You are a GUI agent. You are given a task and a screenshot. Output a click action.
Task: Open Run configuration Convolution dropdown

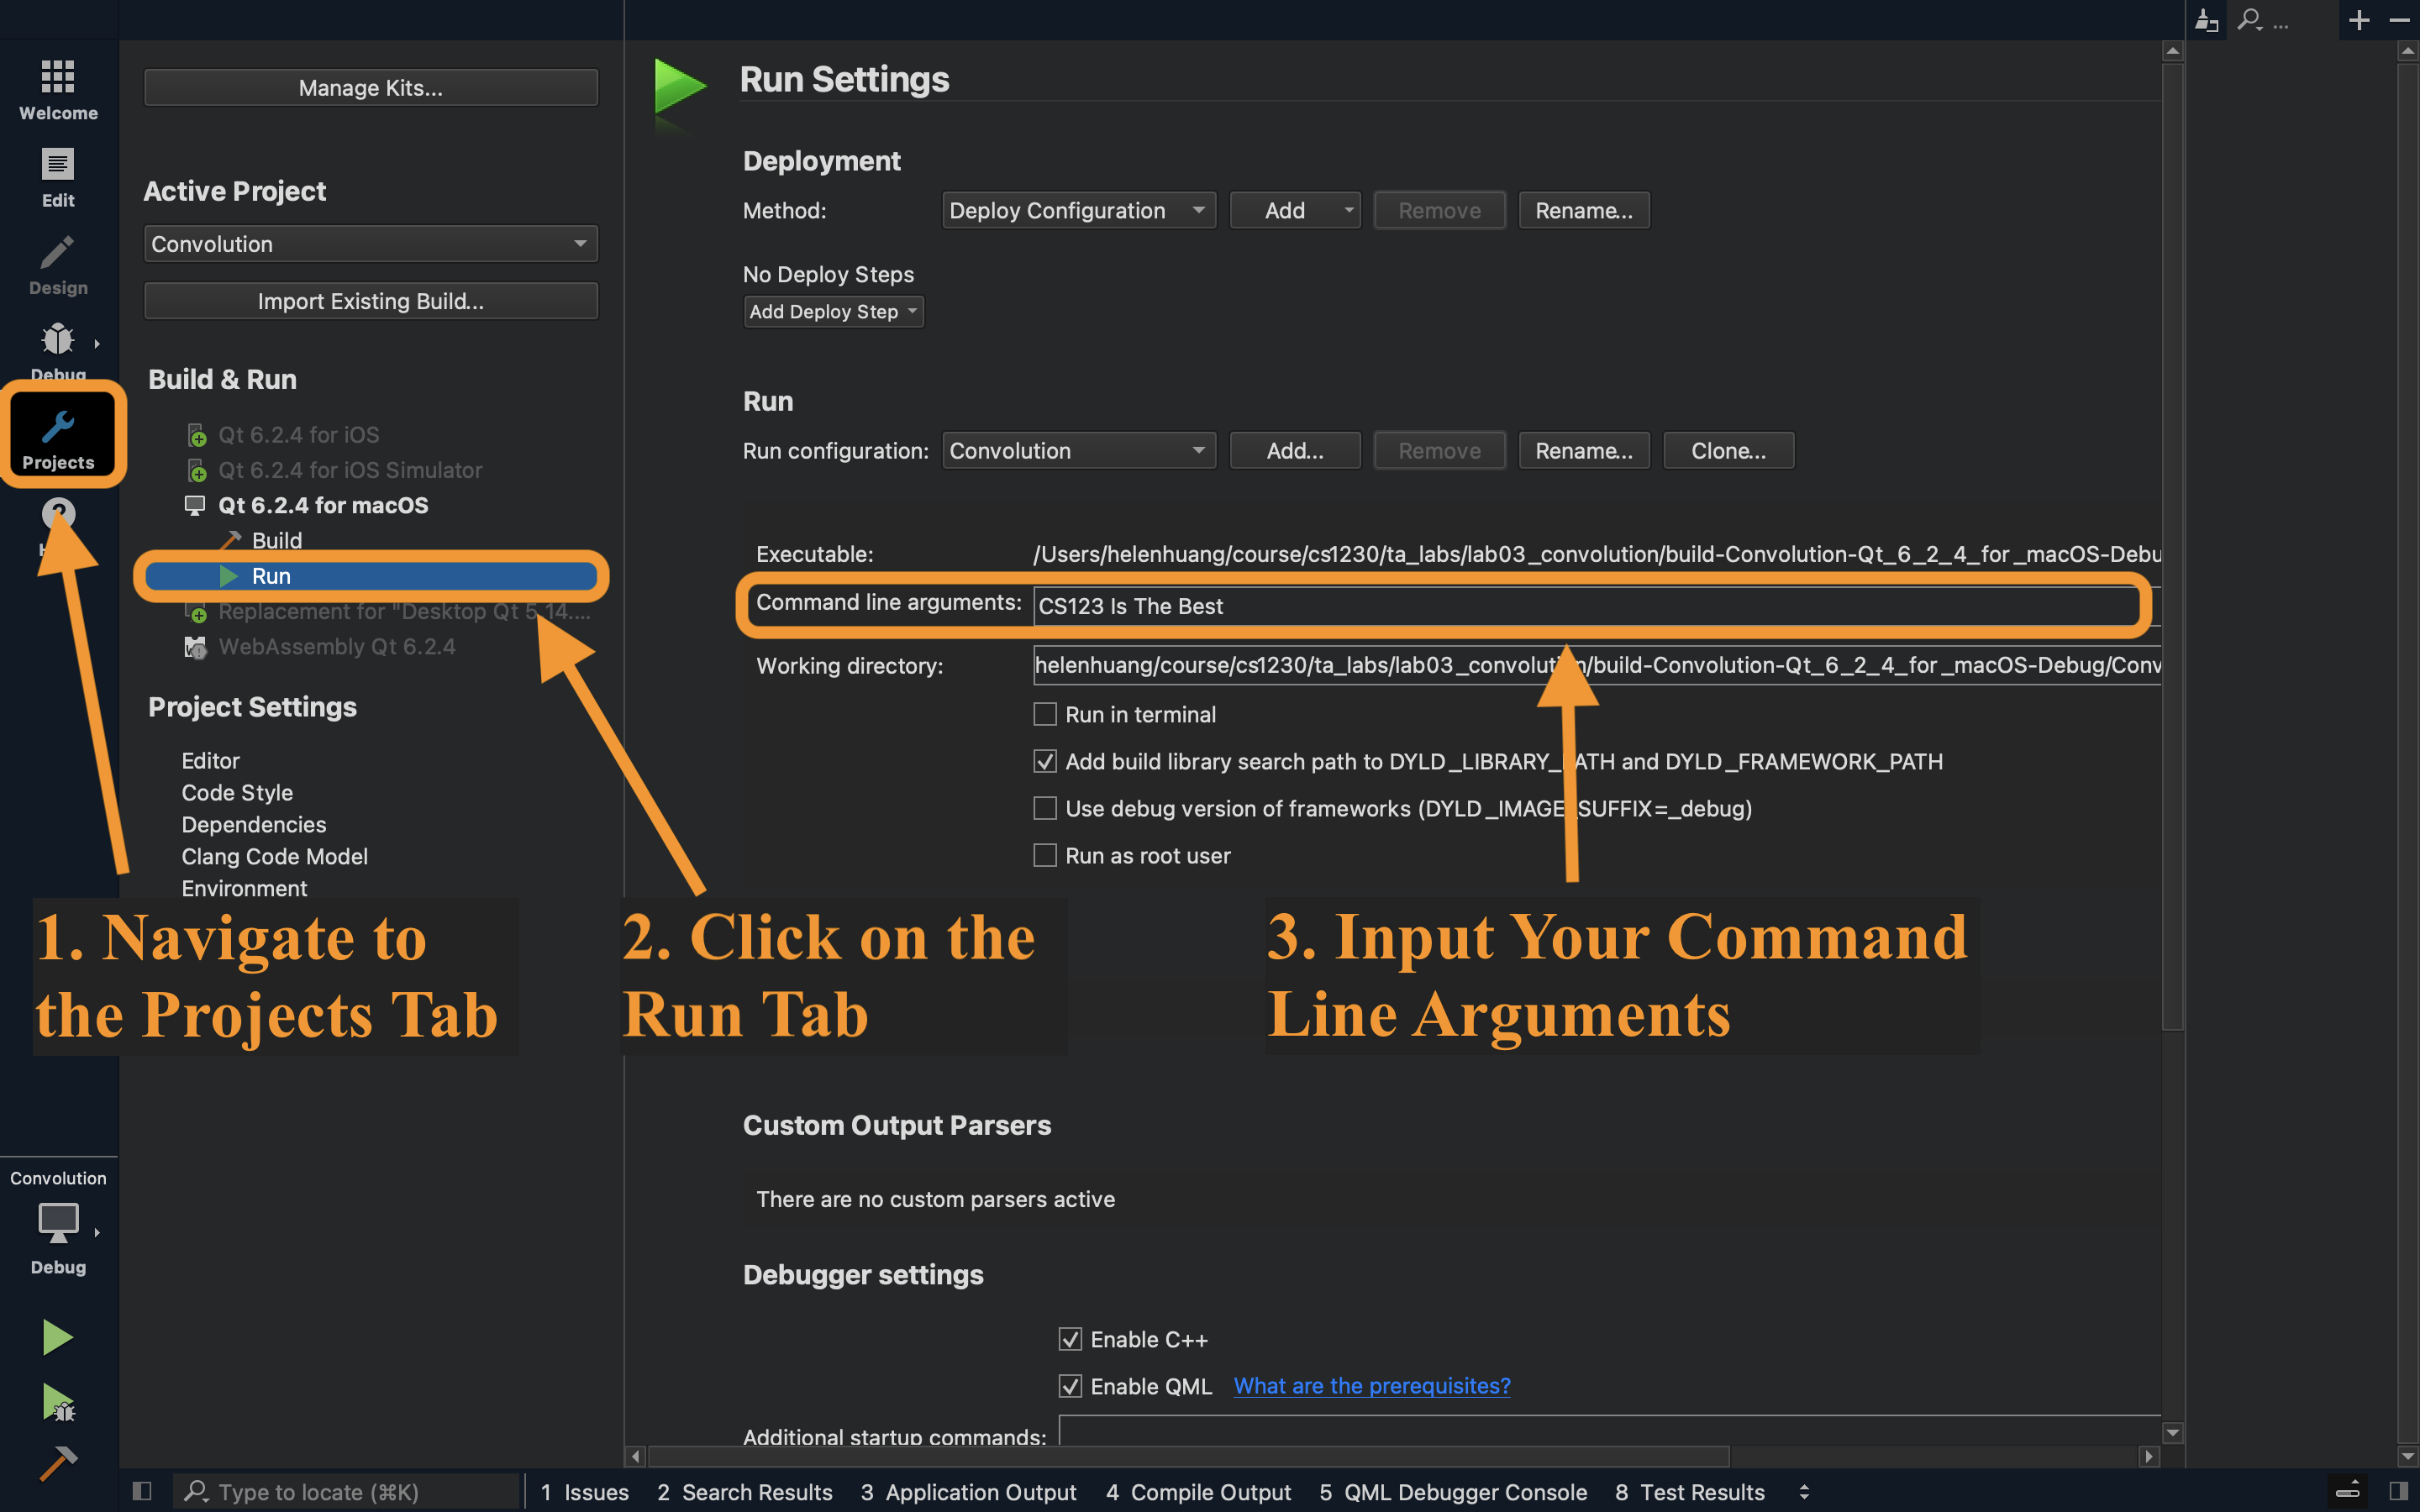[1079, 450]
